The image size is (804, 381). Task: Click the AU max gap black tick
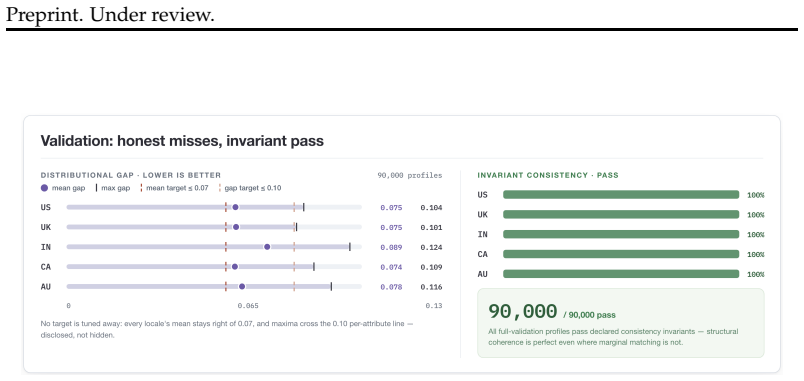pyautogui.click(x=331, y=287)
